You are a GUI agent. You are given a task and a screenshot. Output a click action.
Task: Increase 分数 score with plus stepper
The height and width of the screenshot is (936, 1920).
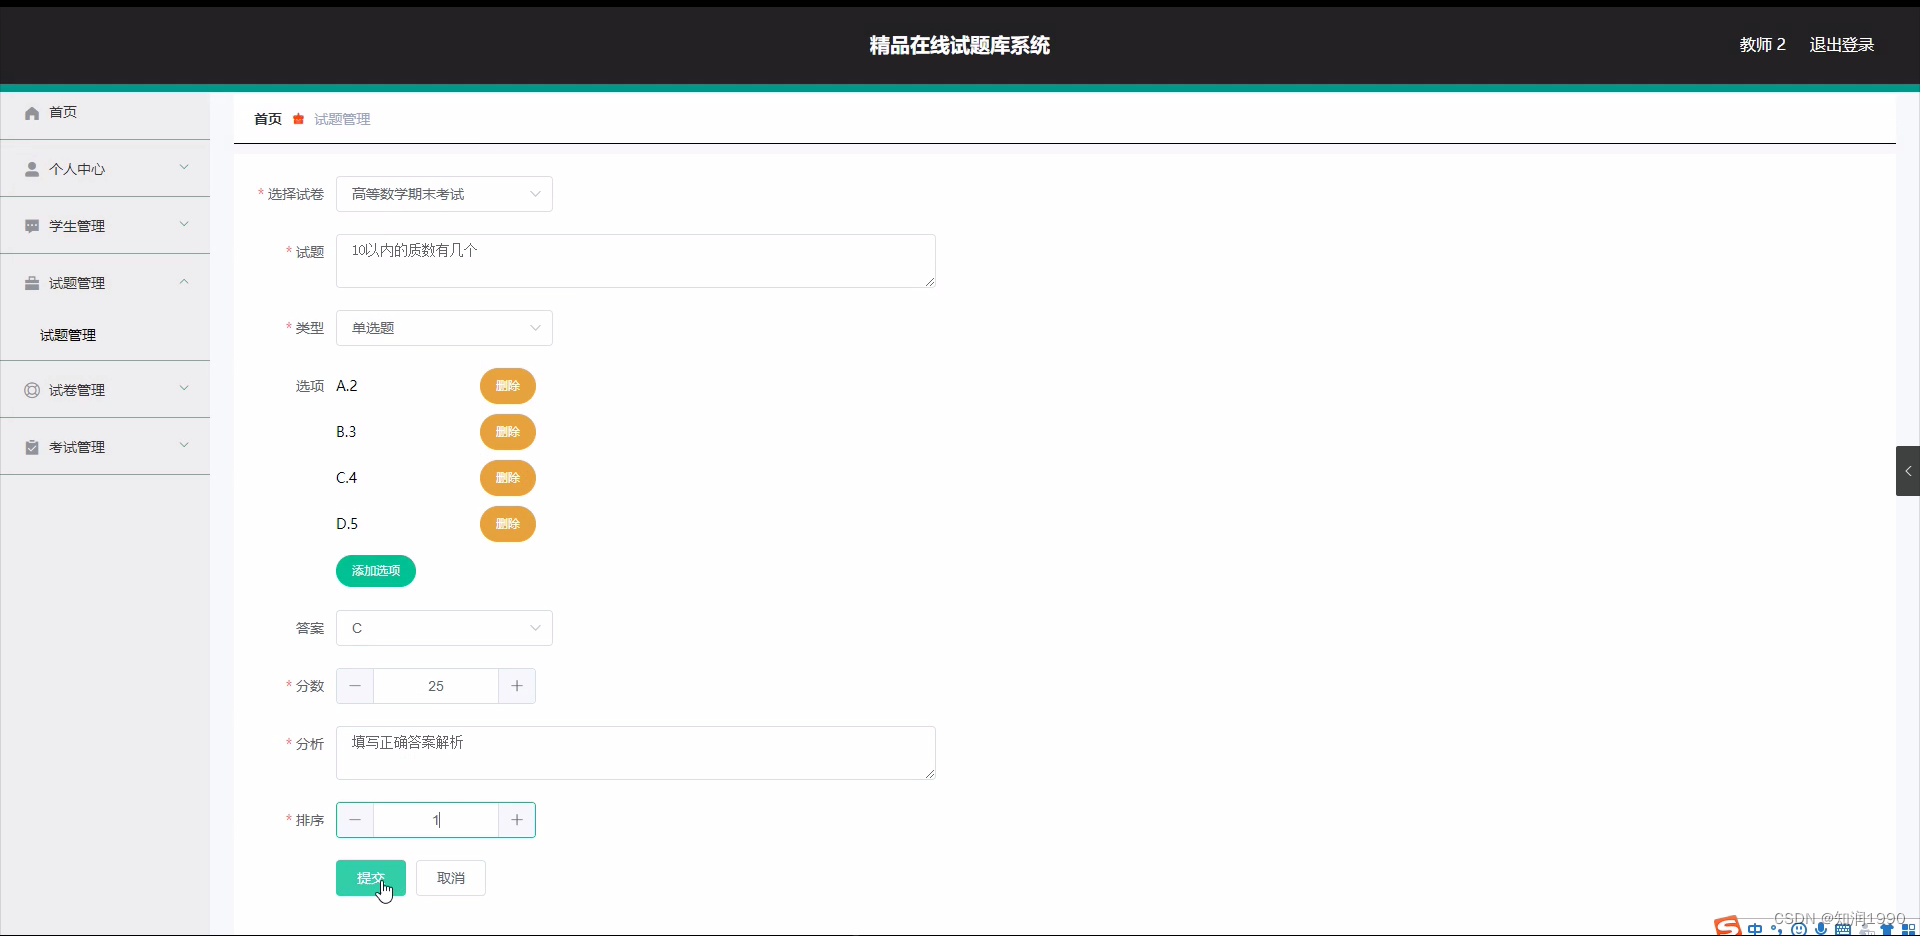coord(516,686)
